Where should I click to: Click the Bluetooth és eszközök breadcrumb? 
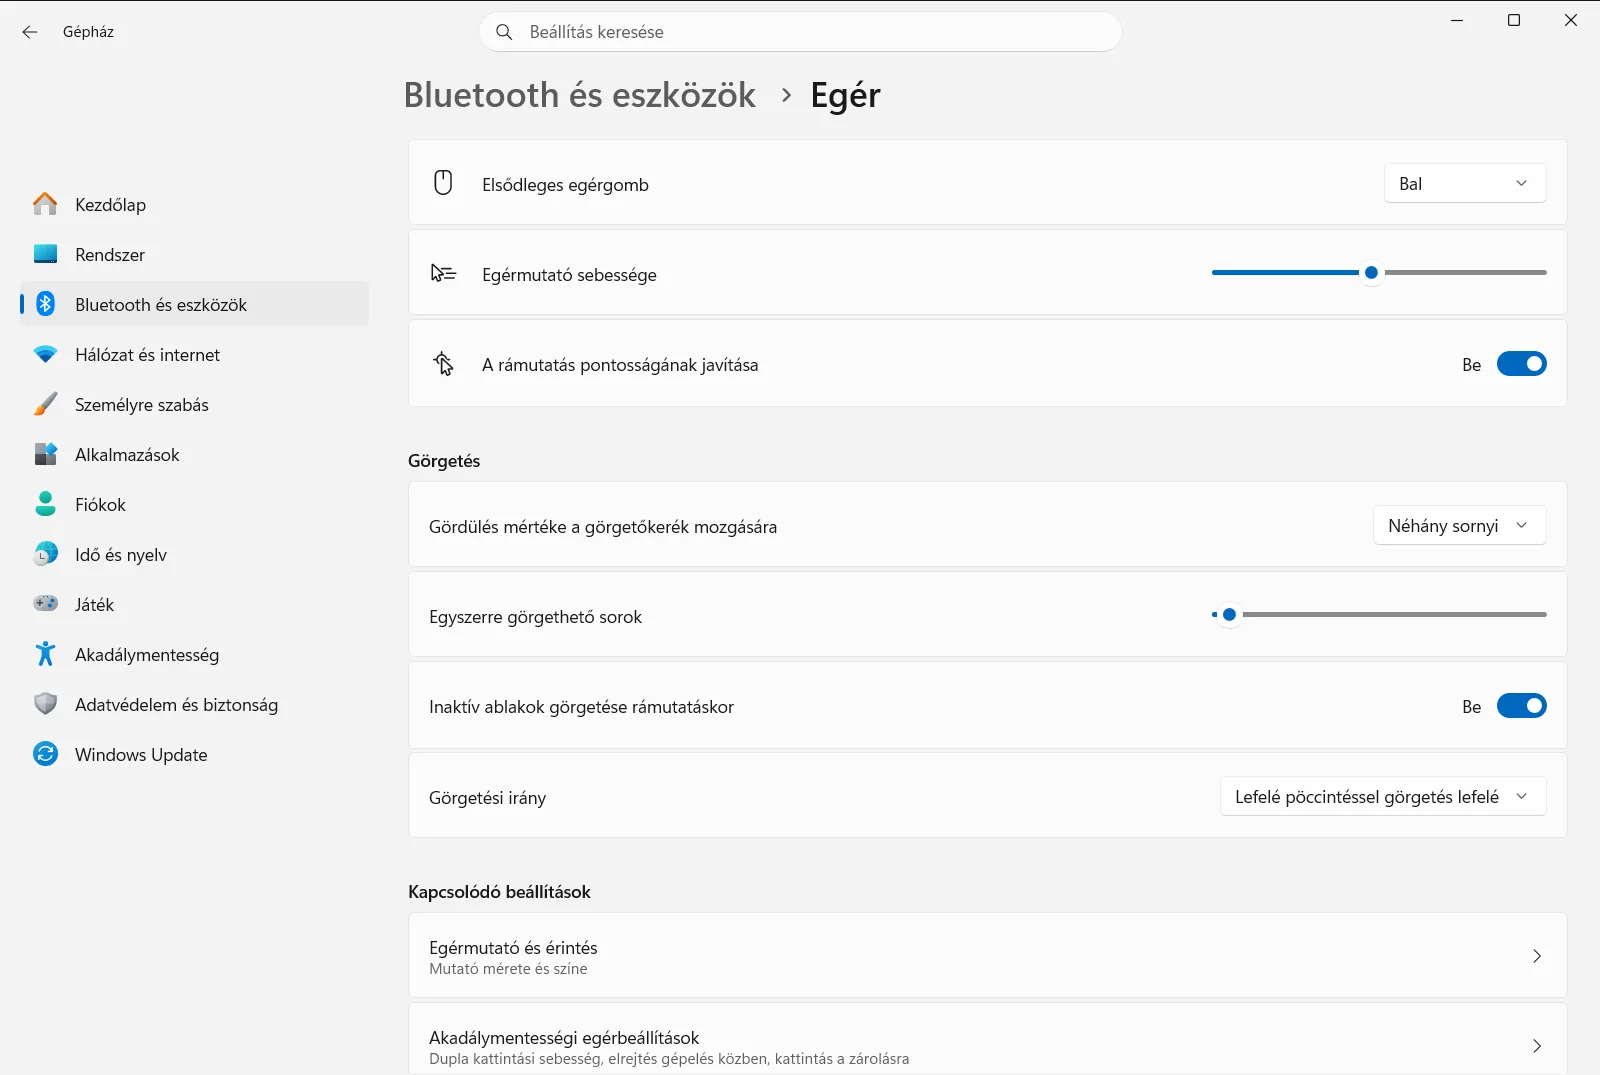tap(580, 95)
